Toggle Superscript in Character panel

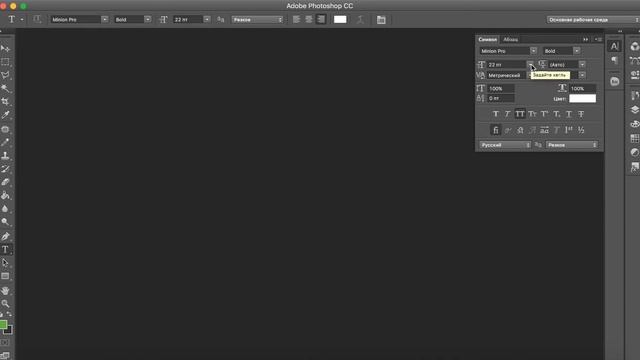pyautogui.click(x=544, y=114)
